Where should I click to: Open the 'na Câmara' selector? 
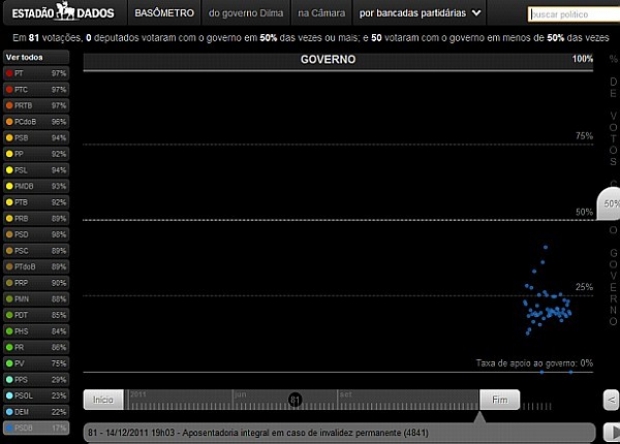point(321,14)
